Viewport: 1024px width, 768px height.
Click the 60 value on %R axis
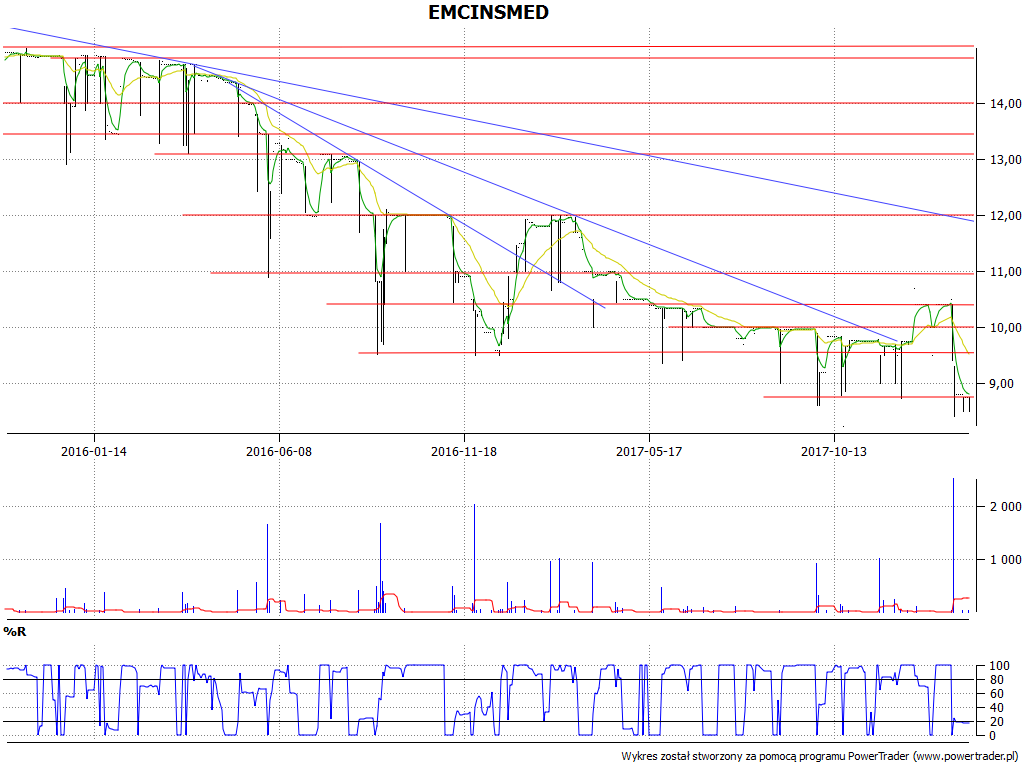[x=997, y=694]
